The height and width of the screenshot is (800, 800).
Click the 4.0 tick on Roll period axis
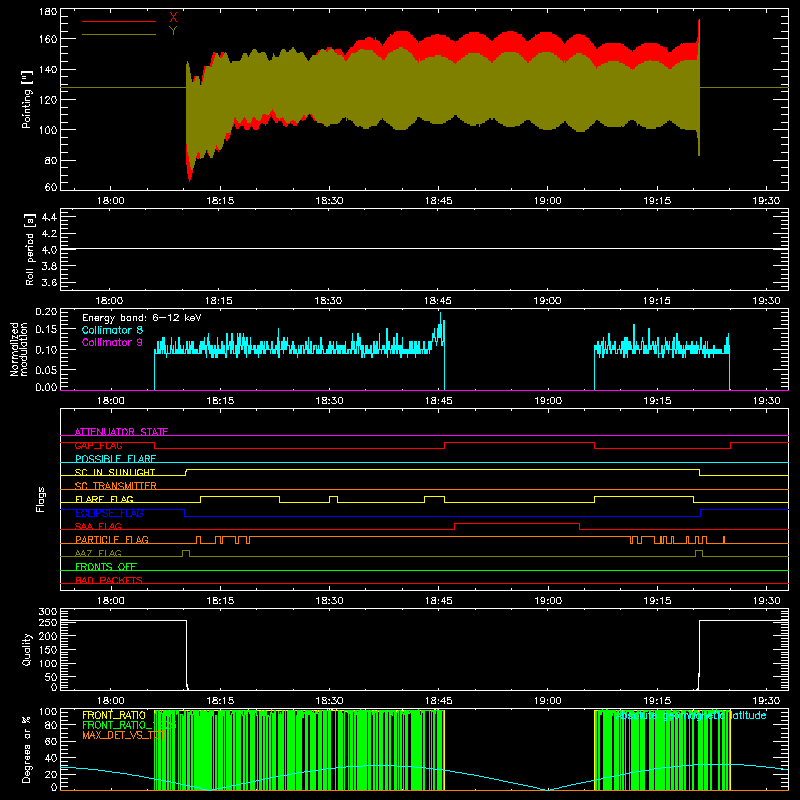[49, 250]
